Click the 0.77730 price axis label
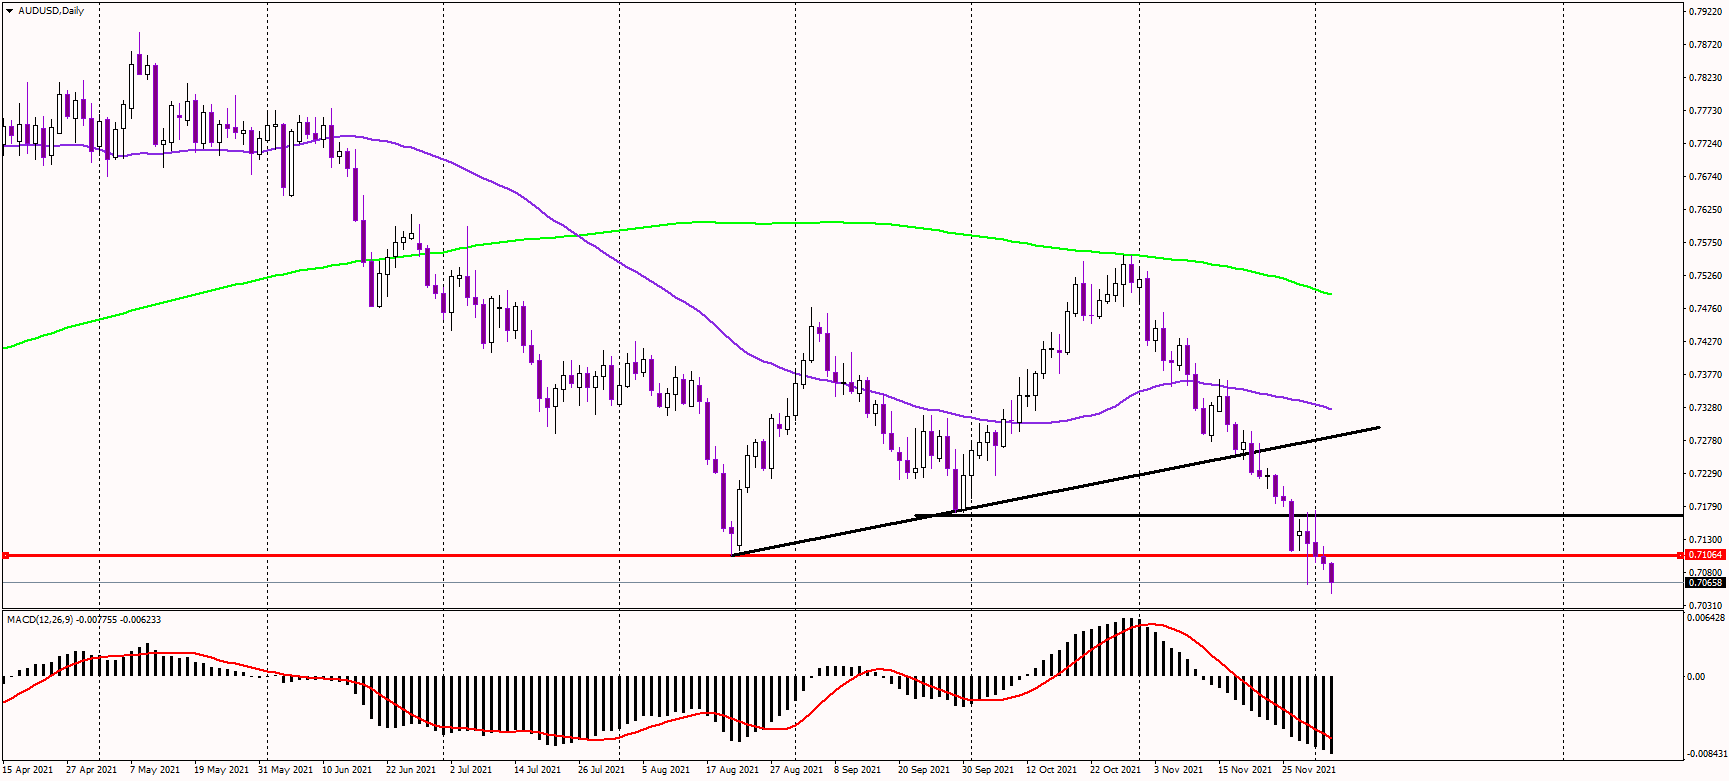Viewport: 1729px width, 781px height. [x=1705, y=111]
